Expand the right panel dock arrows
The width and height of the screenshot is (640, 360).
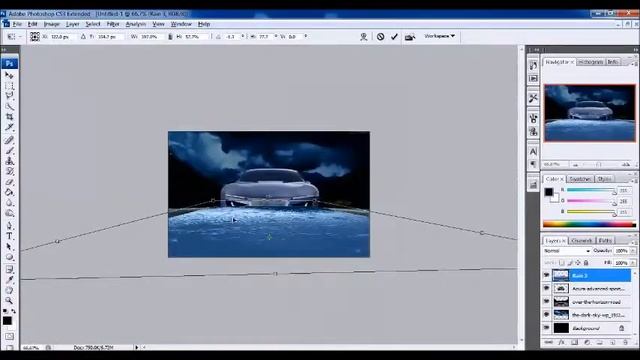tap(636, 49)
